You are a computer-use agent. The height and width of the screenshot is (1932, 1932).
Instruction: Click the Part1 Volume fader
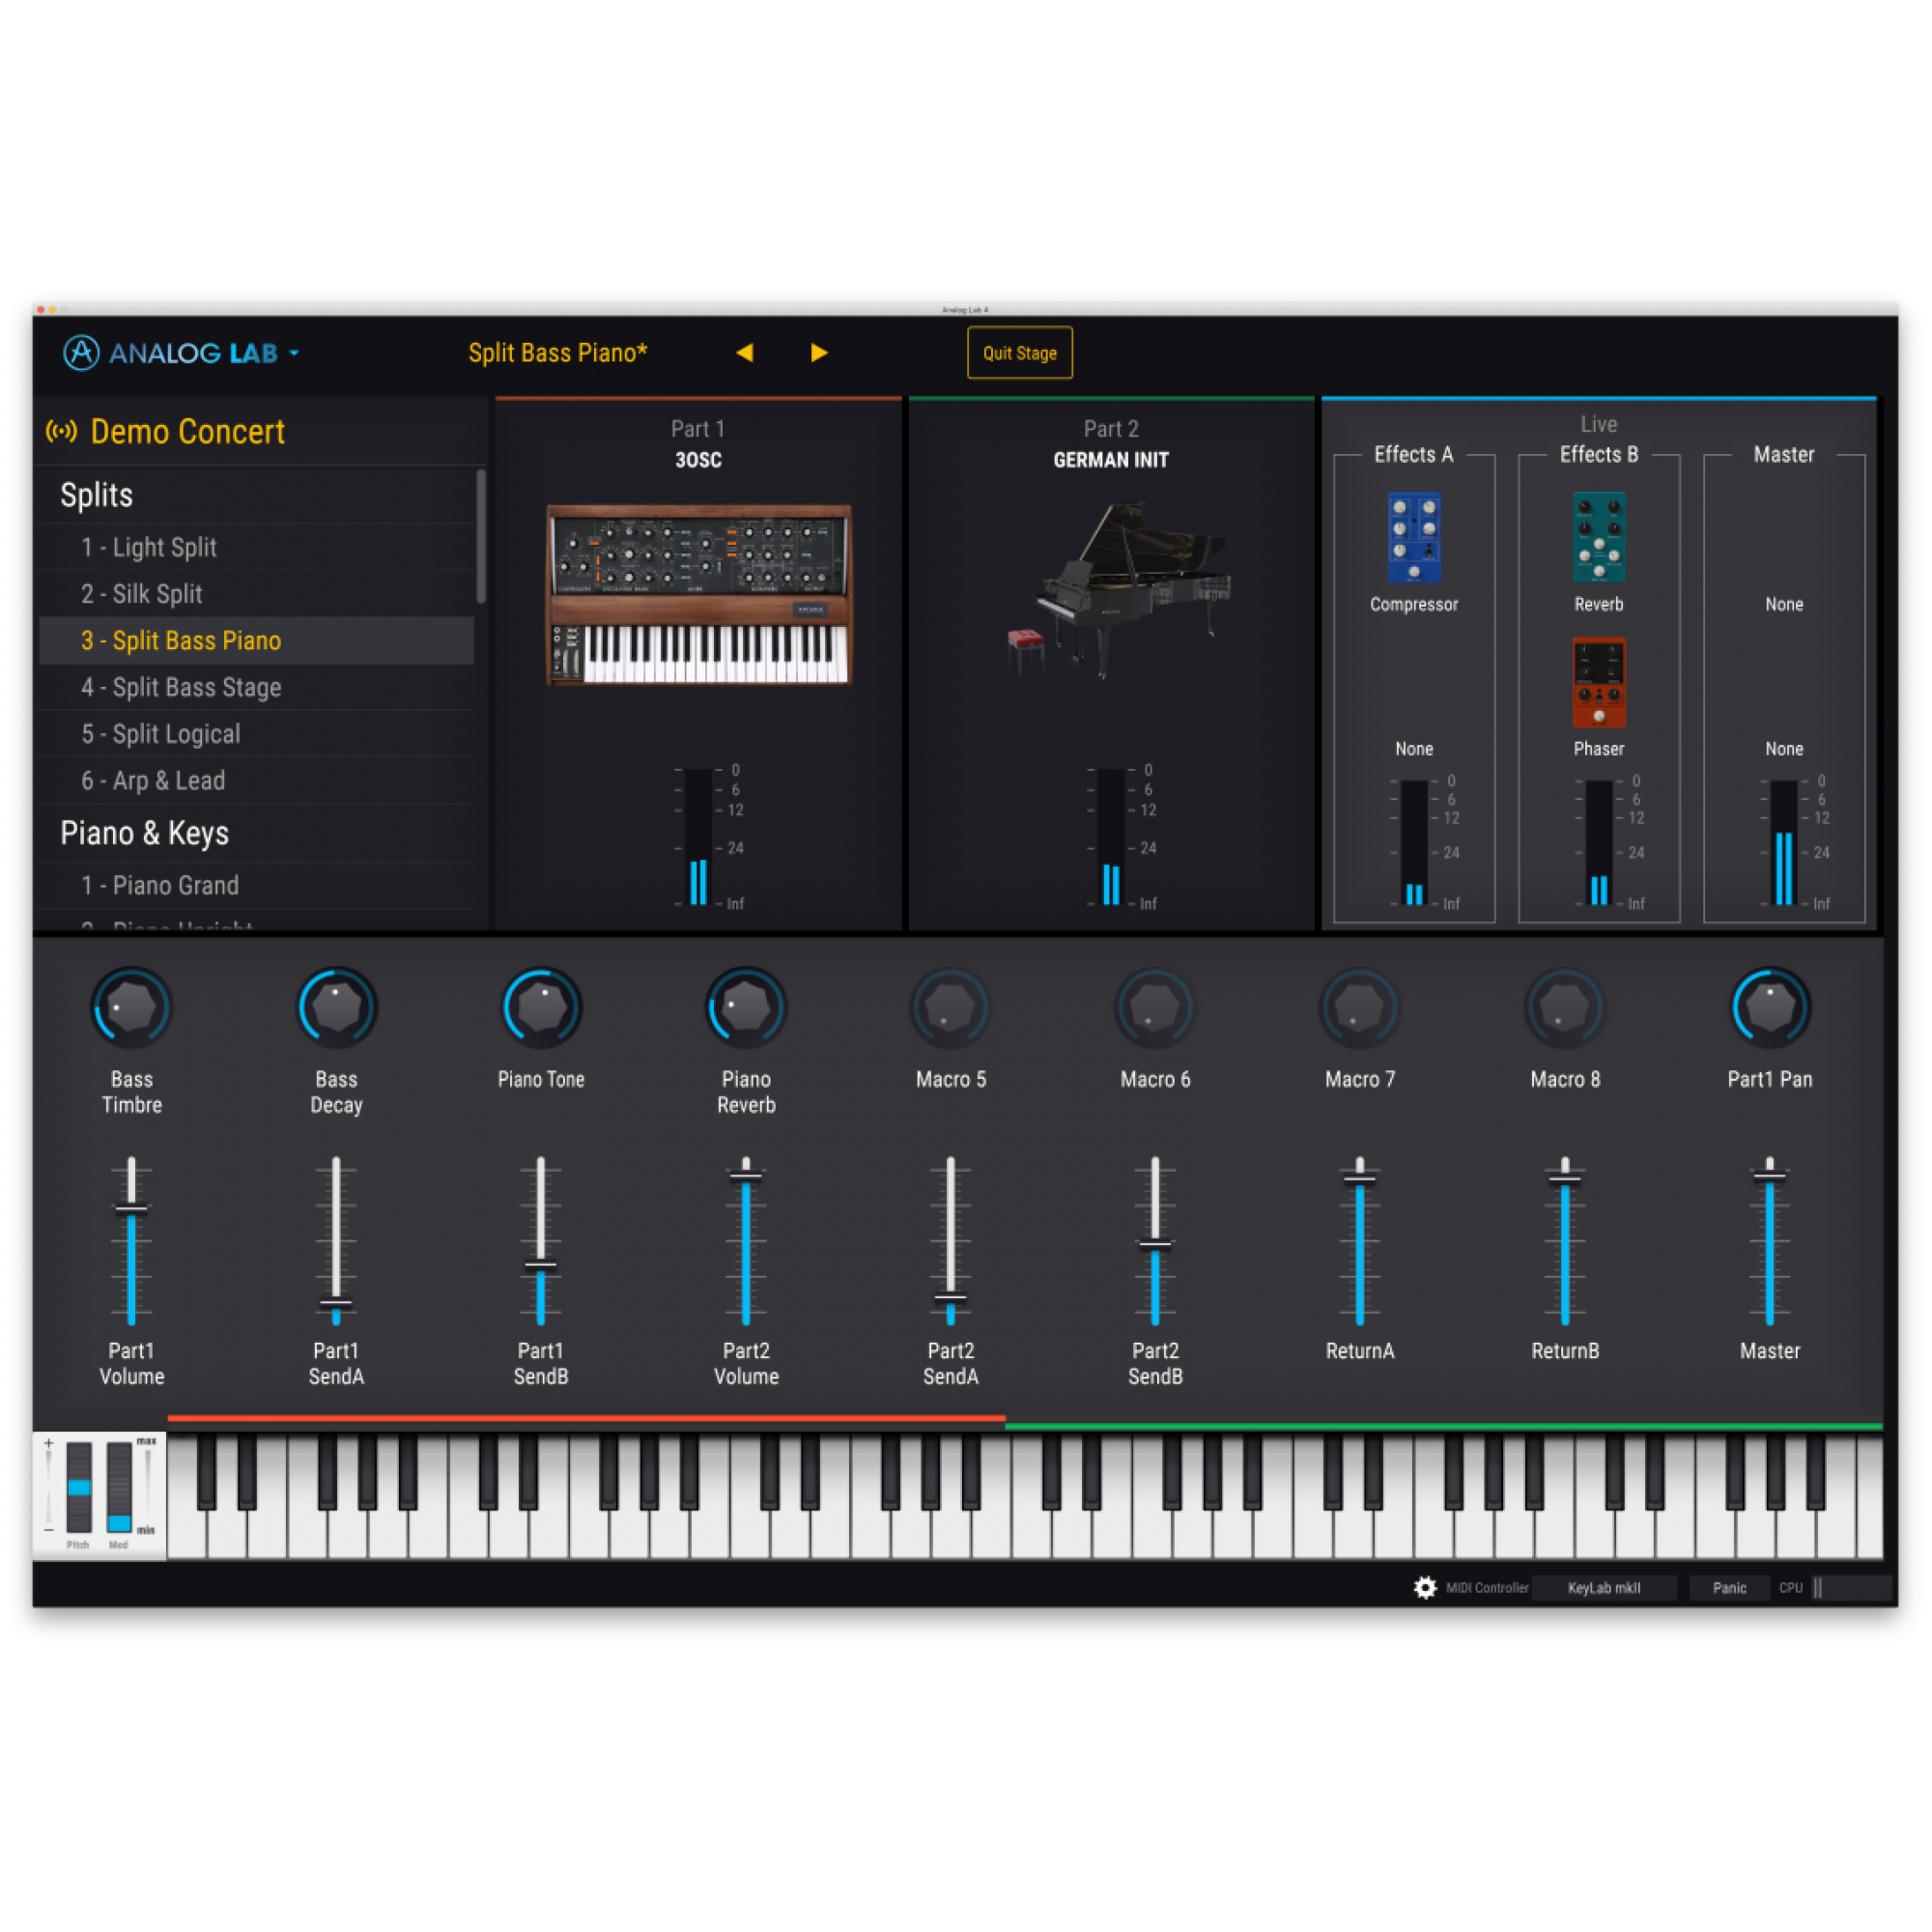[x=131, y=1210]
